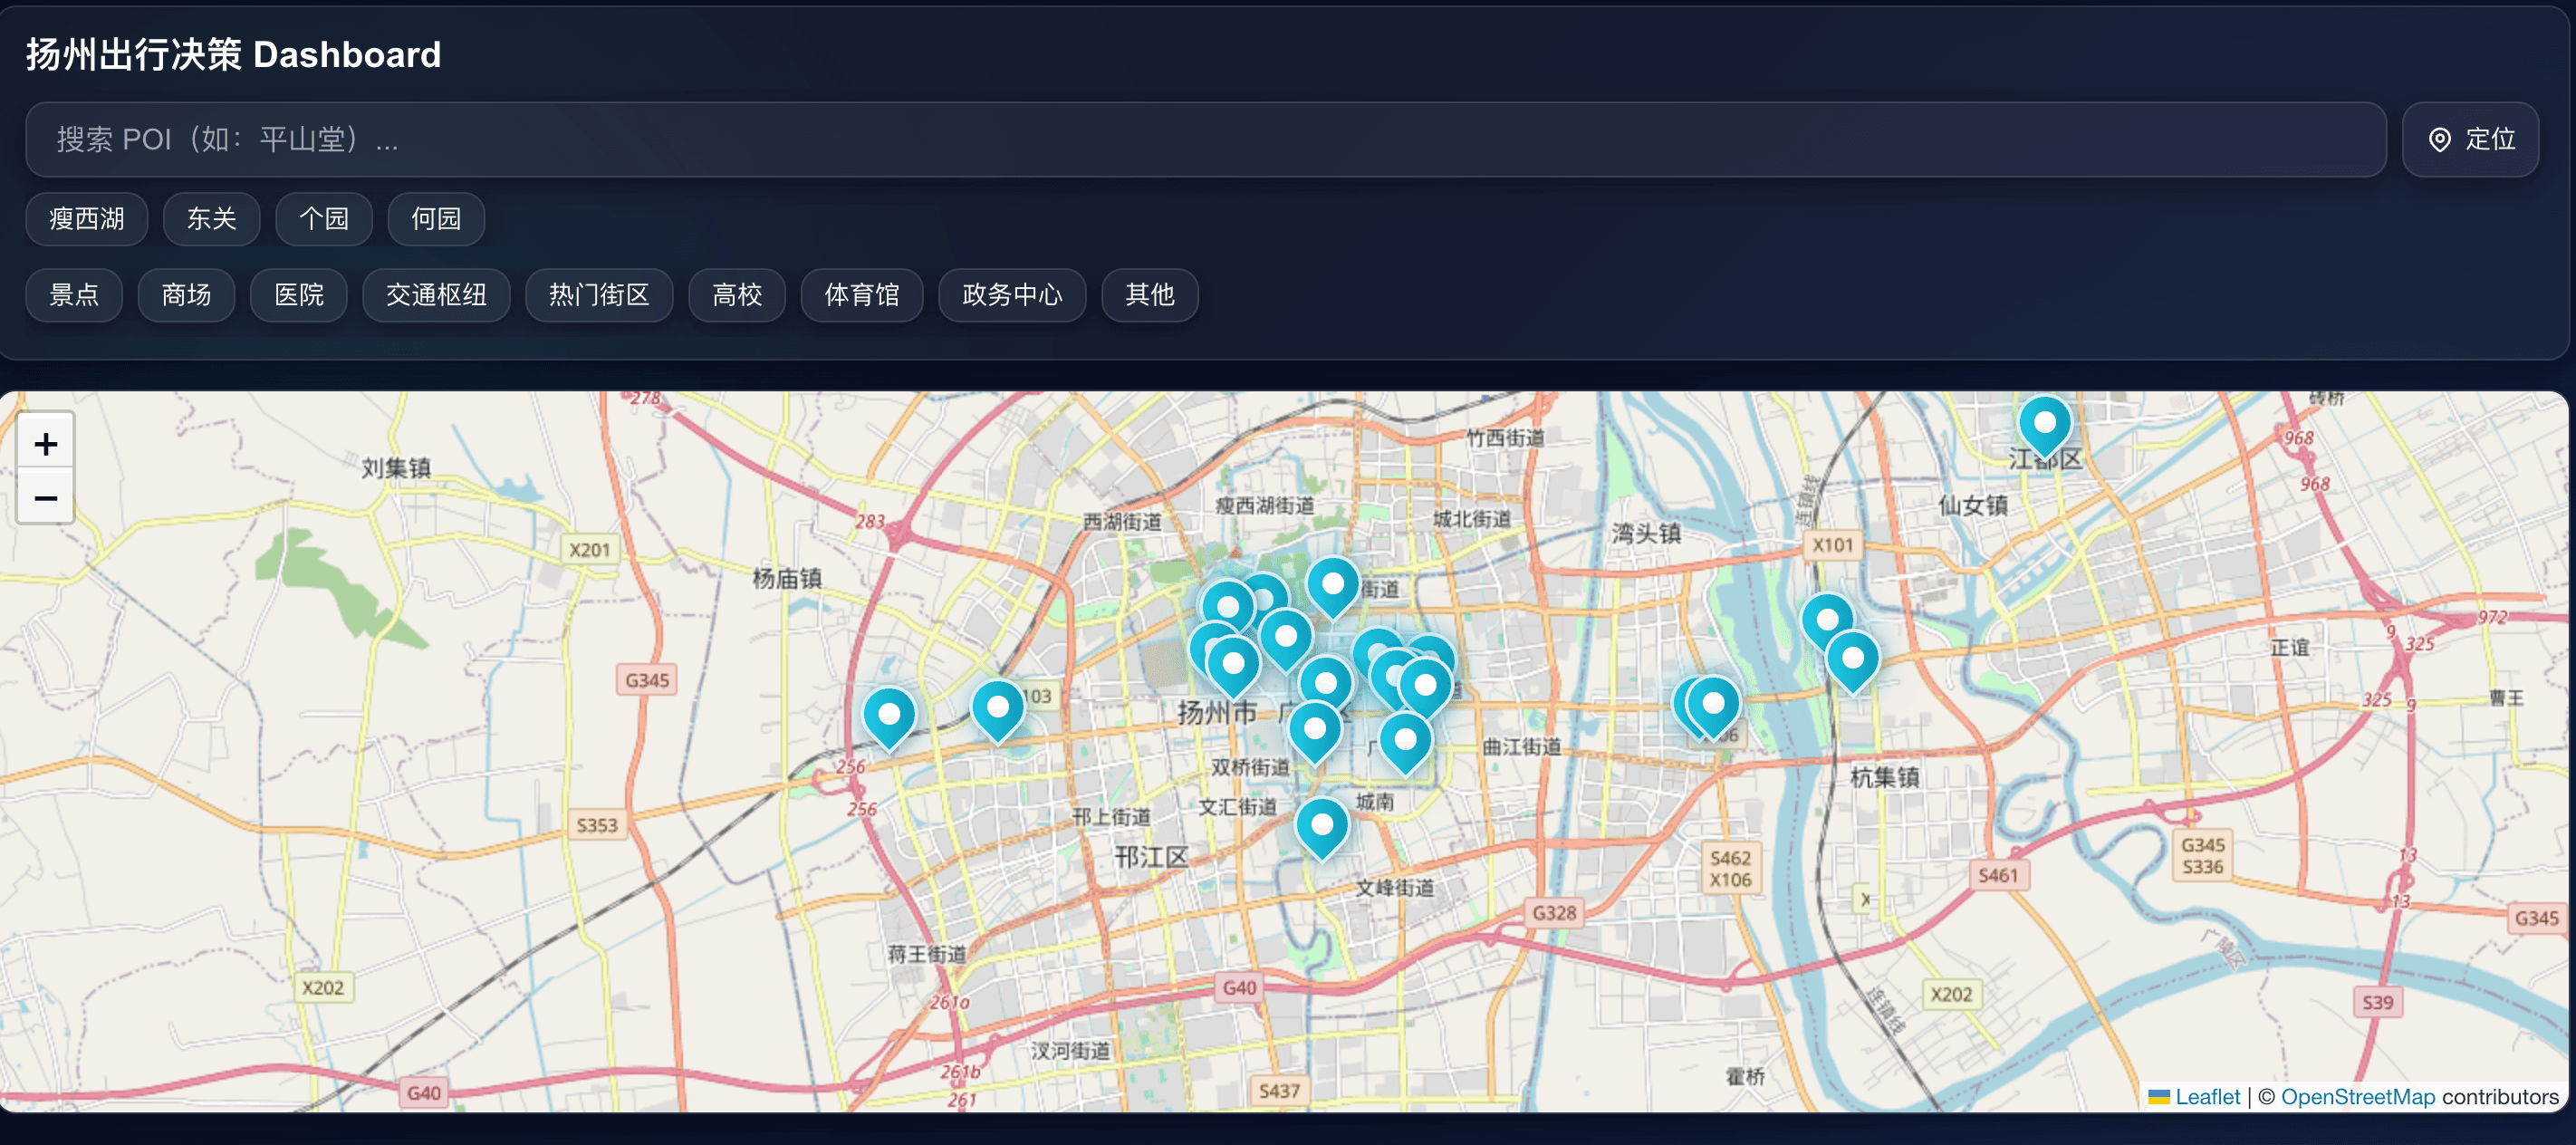The height and width of the screenshot is (1145, 2576).
Task: Select the southernmost marker above 文峰街道
Action: 1322,823
